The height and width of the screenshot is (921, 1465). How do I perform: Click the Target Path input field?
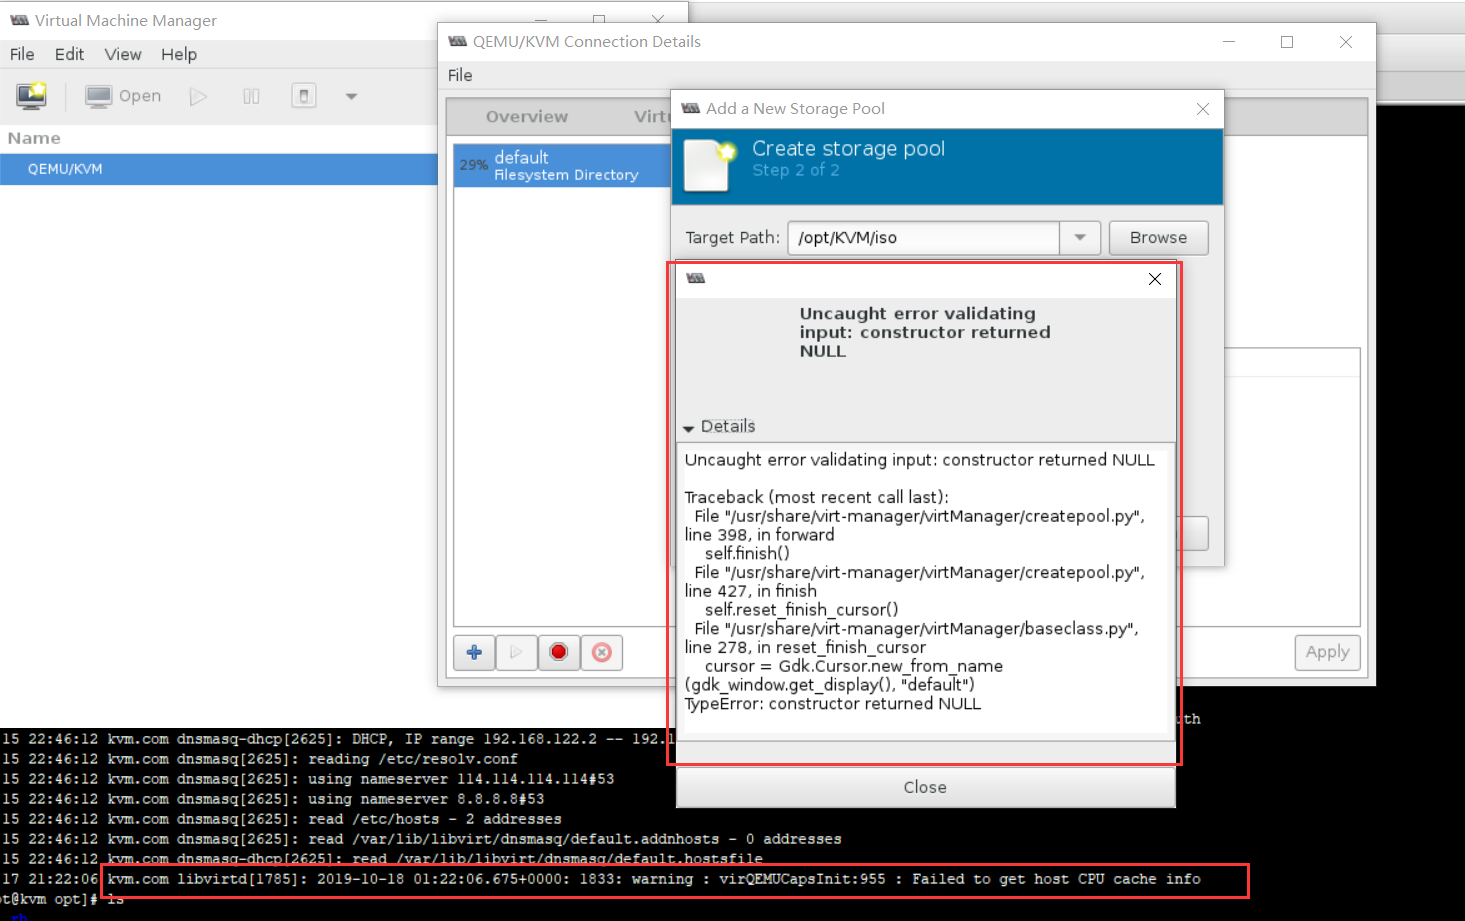coord(924,238)
